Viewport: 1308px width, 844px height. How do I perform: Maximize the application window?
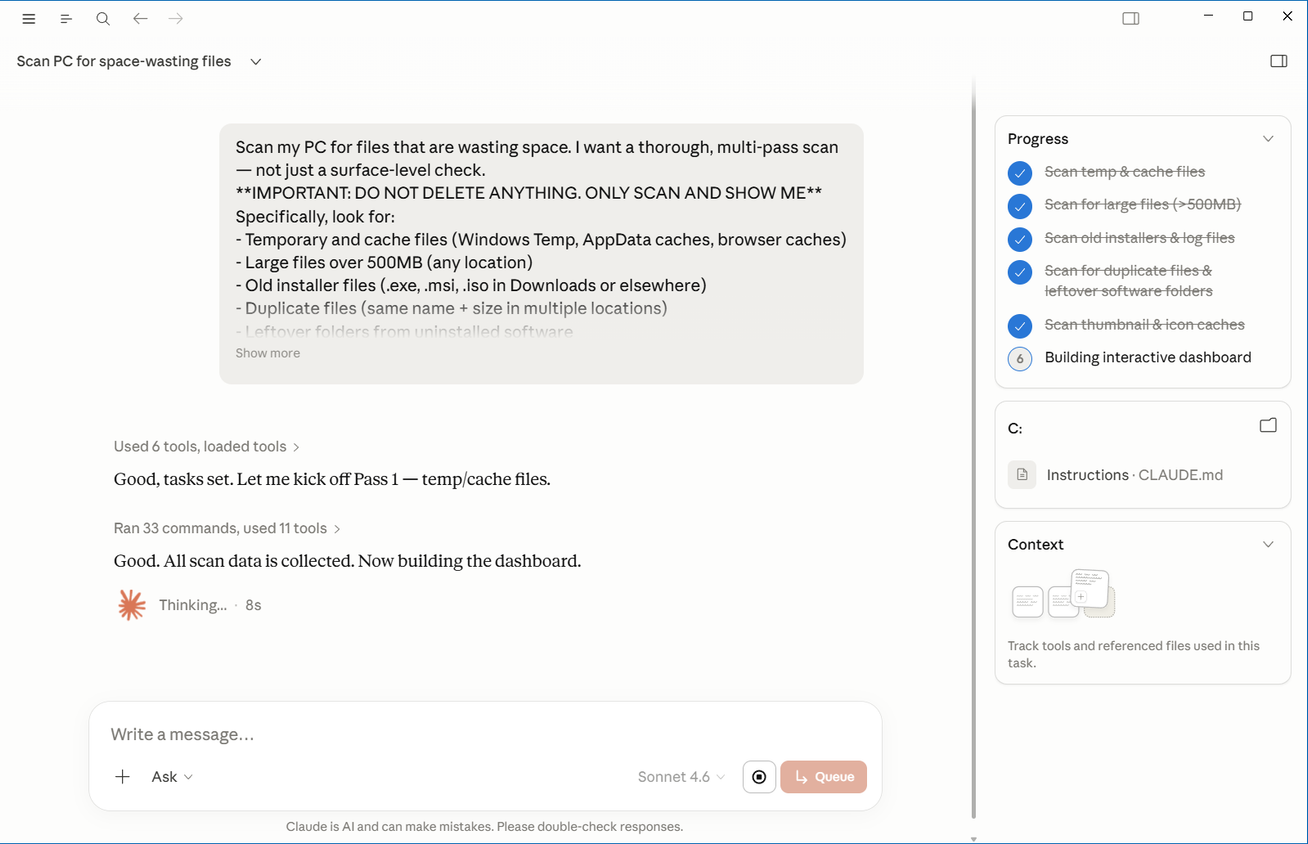pyautogui.click(x=1248, y=16)
